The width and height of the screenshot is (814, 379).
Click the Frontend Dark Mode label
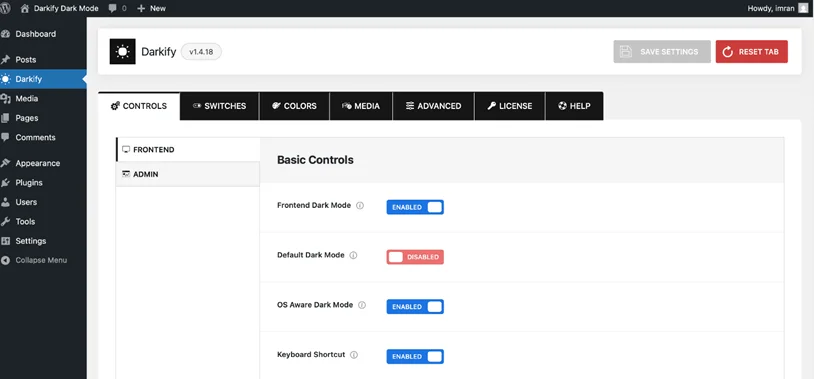(314, 206)
